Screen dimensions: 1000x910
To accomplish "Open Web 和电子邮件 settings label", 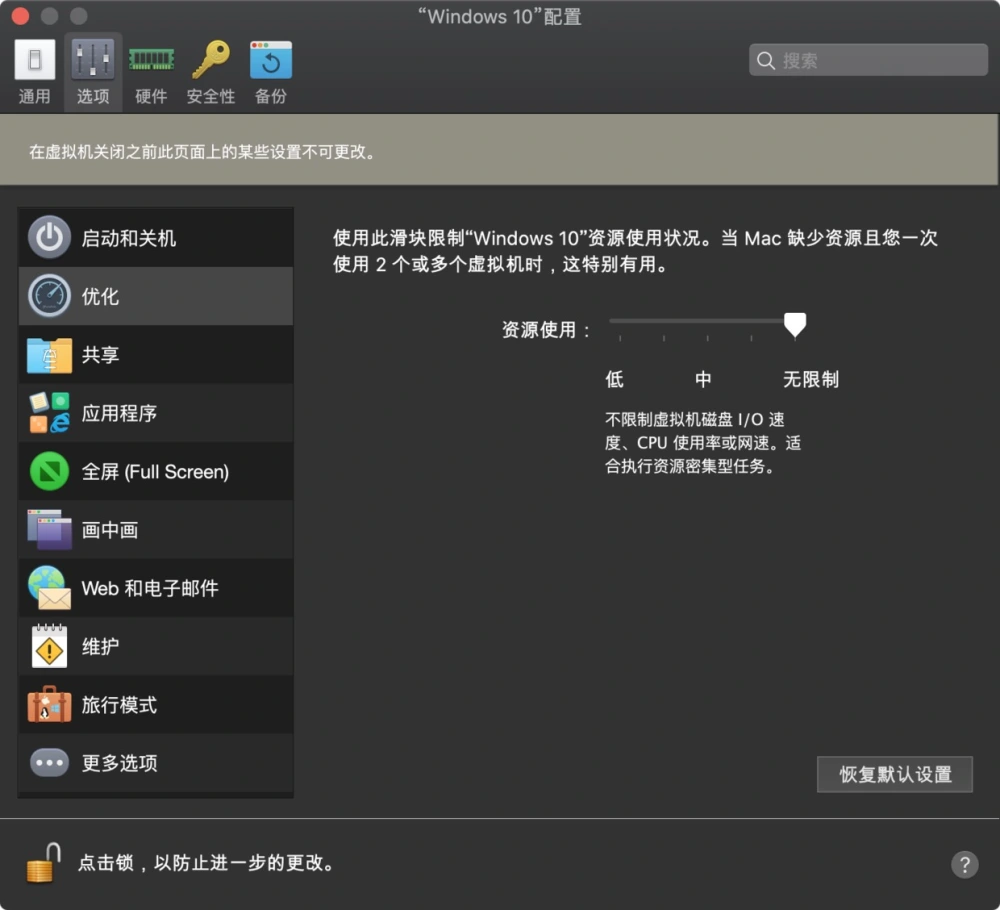I will [x=150, y=588].
